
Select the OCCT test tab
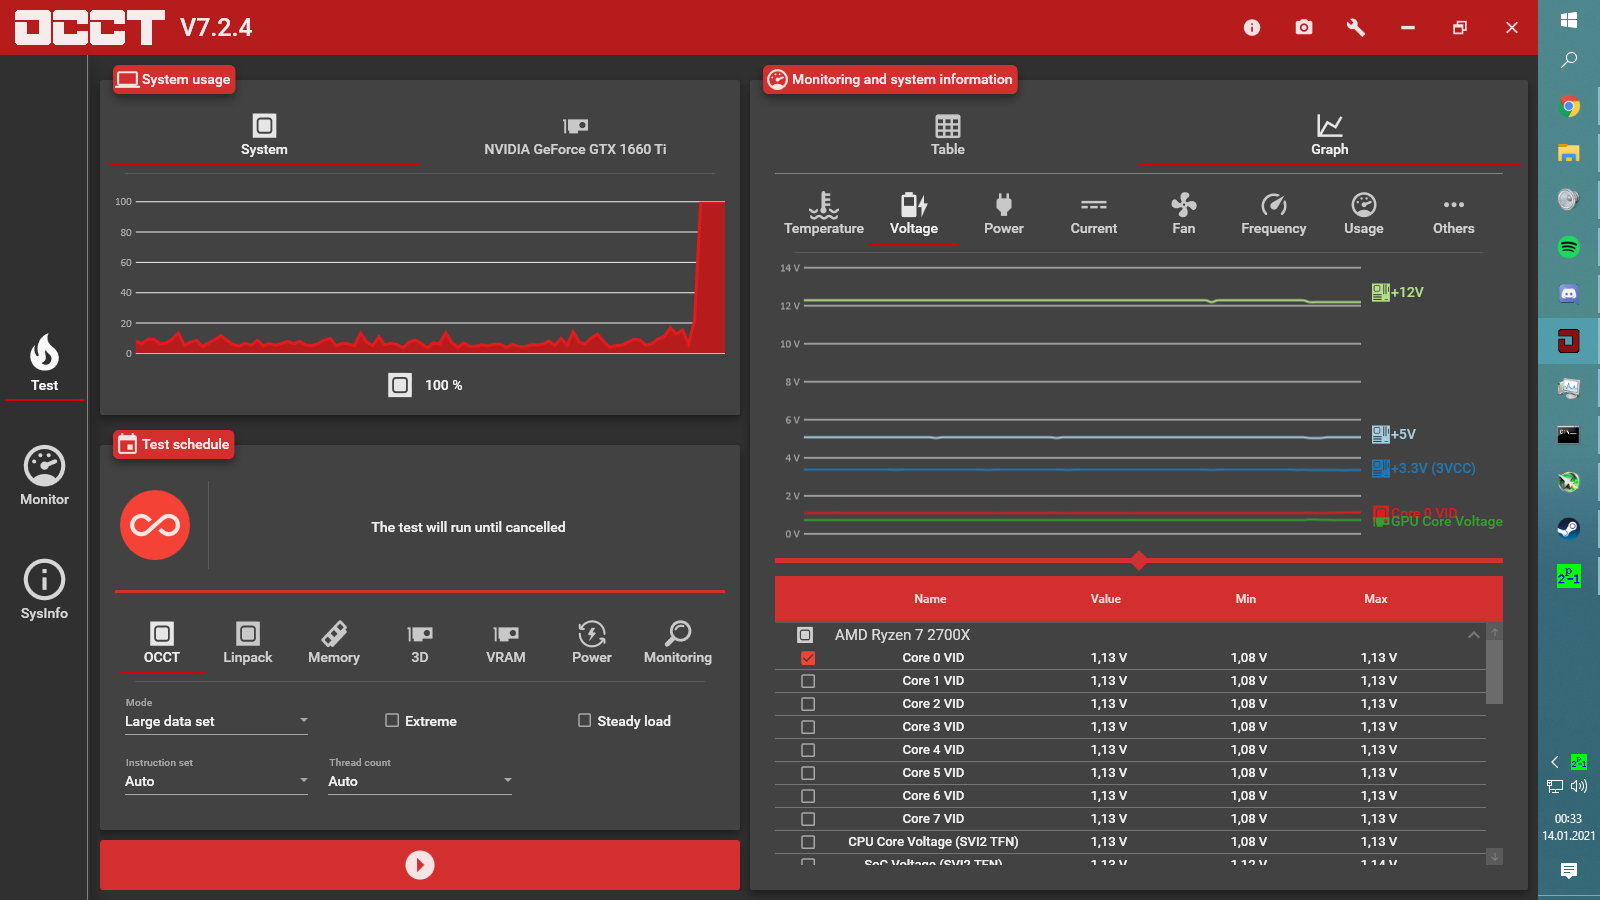click(162, 642)
